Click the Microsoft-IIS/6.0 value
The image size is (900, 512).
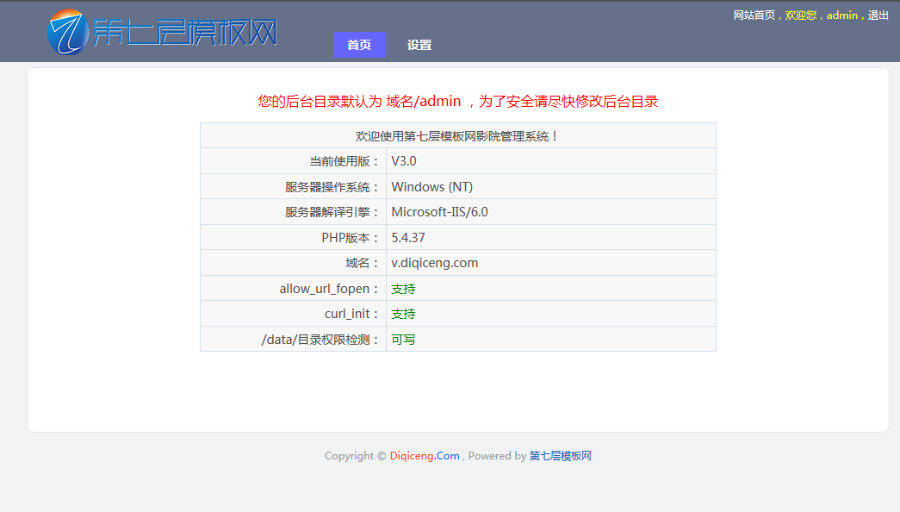[x=440, y=212]
